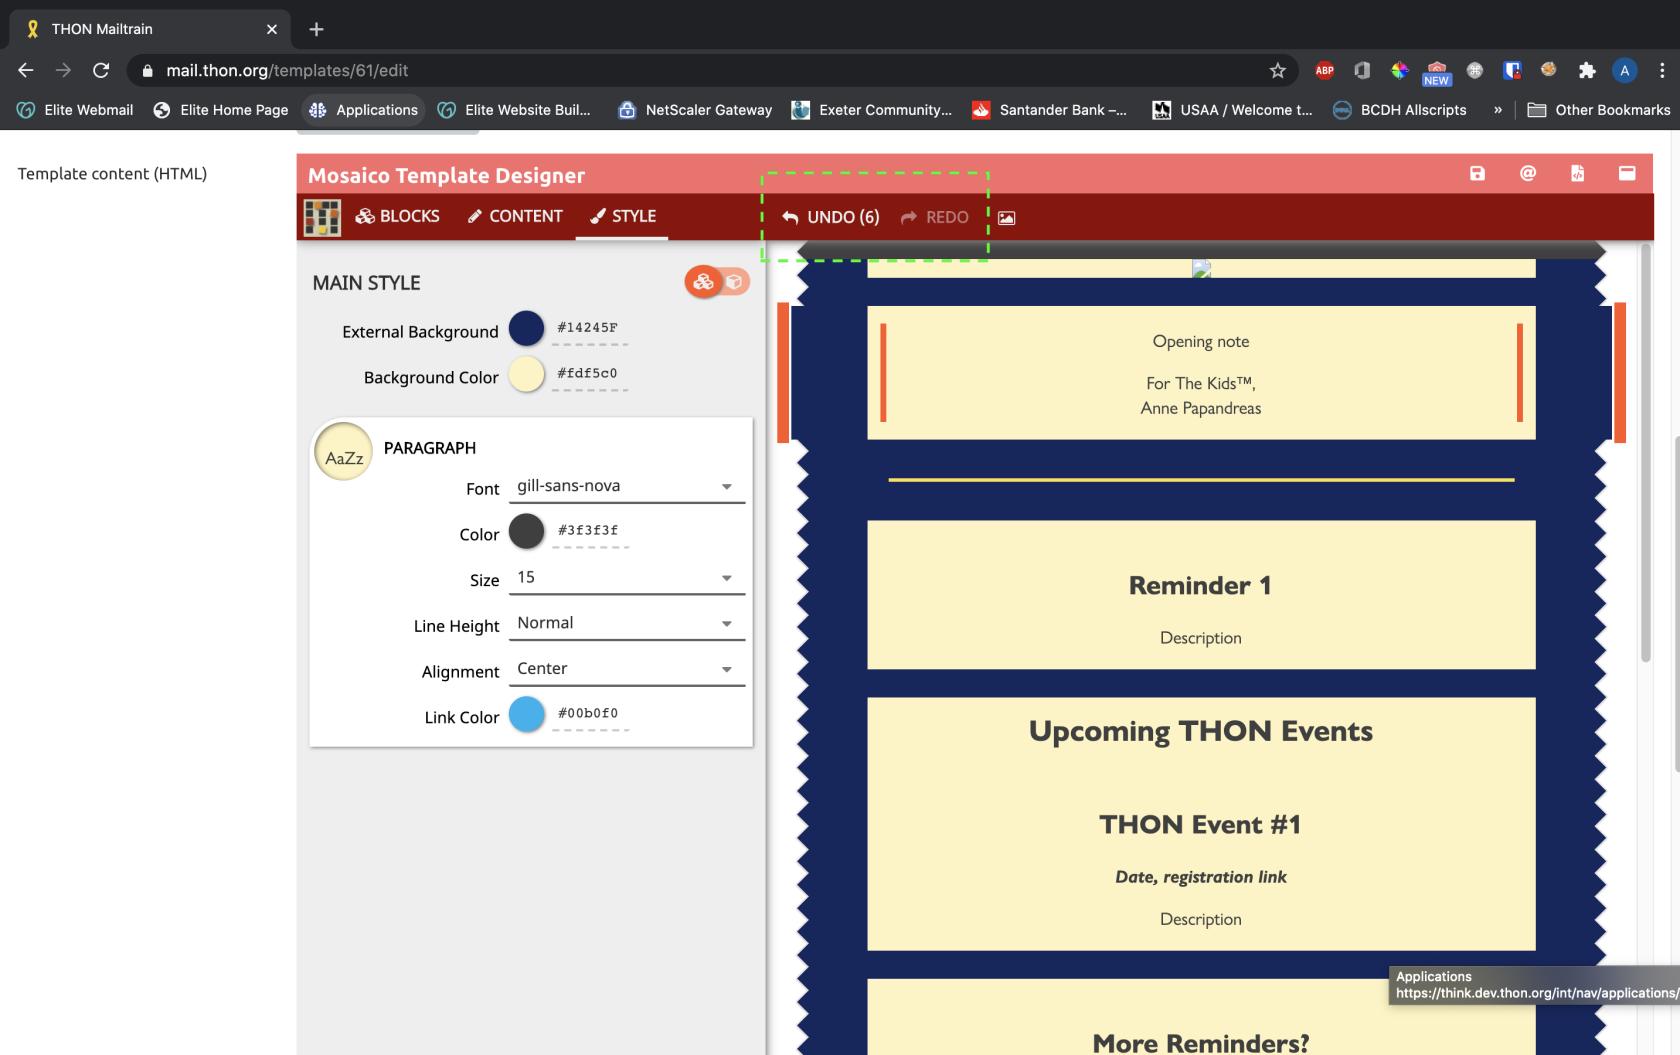
Task: Open the USAA / Welcome bookmark
Action: (1232, 110)
